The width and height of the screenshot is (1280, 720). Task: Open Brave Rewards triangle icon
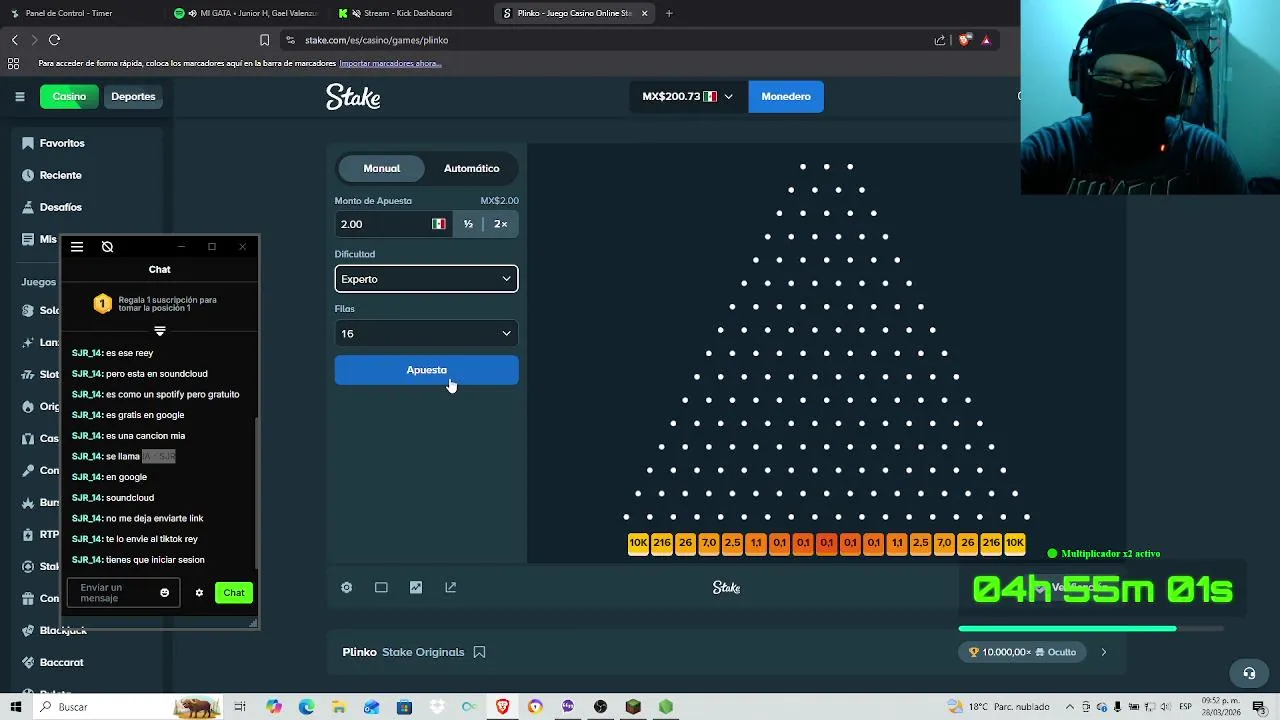[986, 40]
